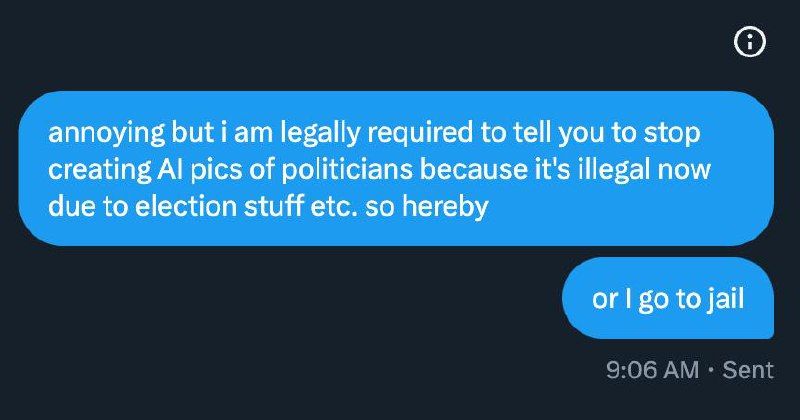Click the dot separator before "Sent"
The image size is (800, 420).
[711, 369]
